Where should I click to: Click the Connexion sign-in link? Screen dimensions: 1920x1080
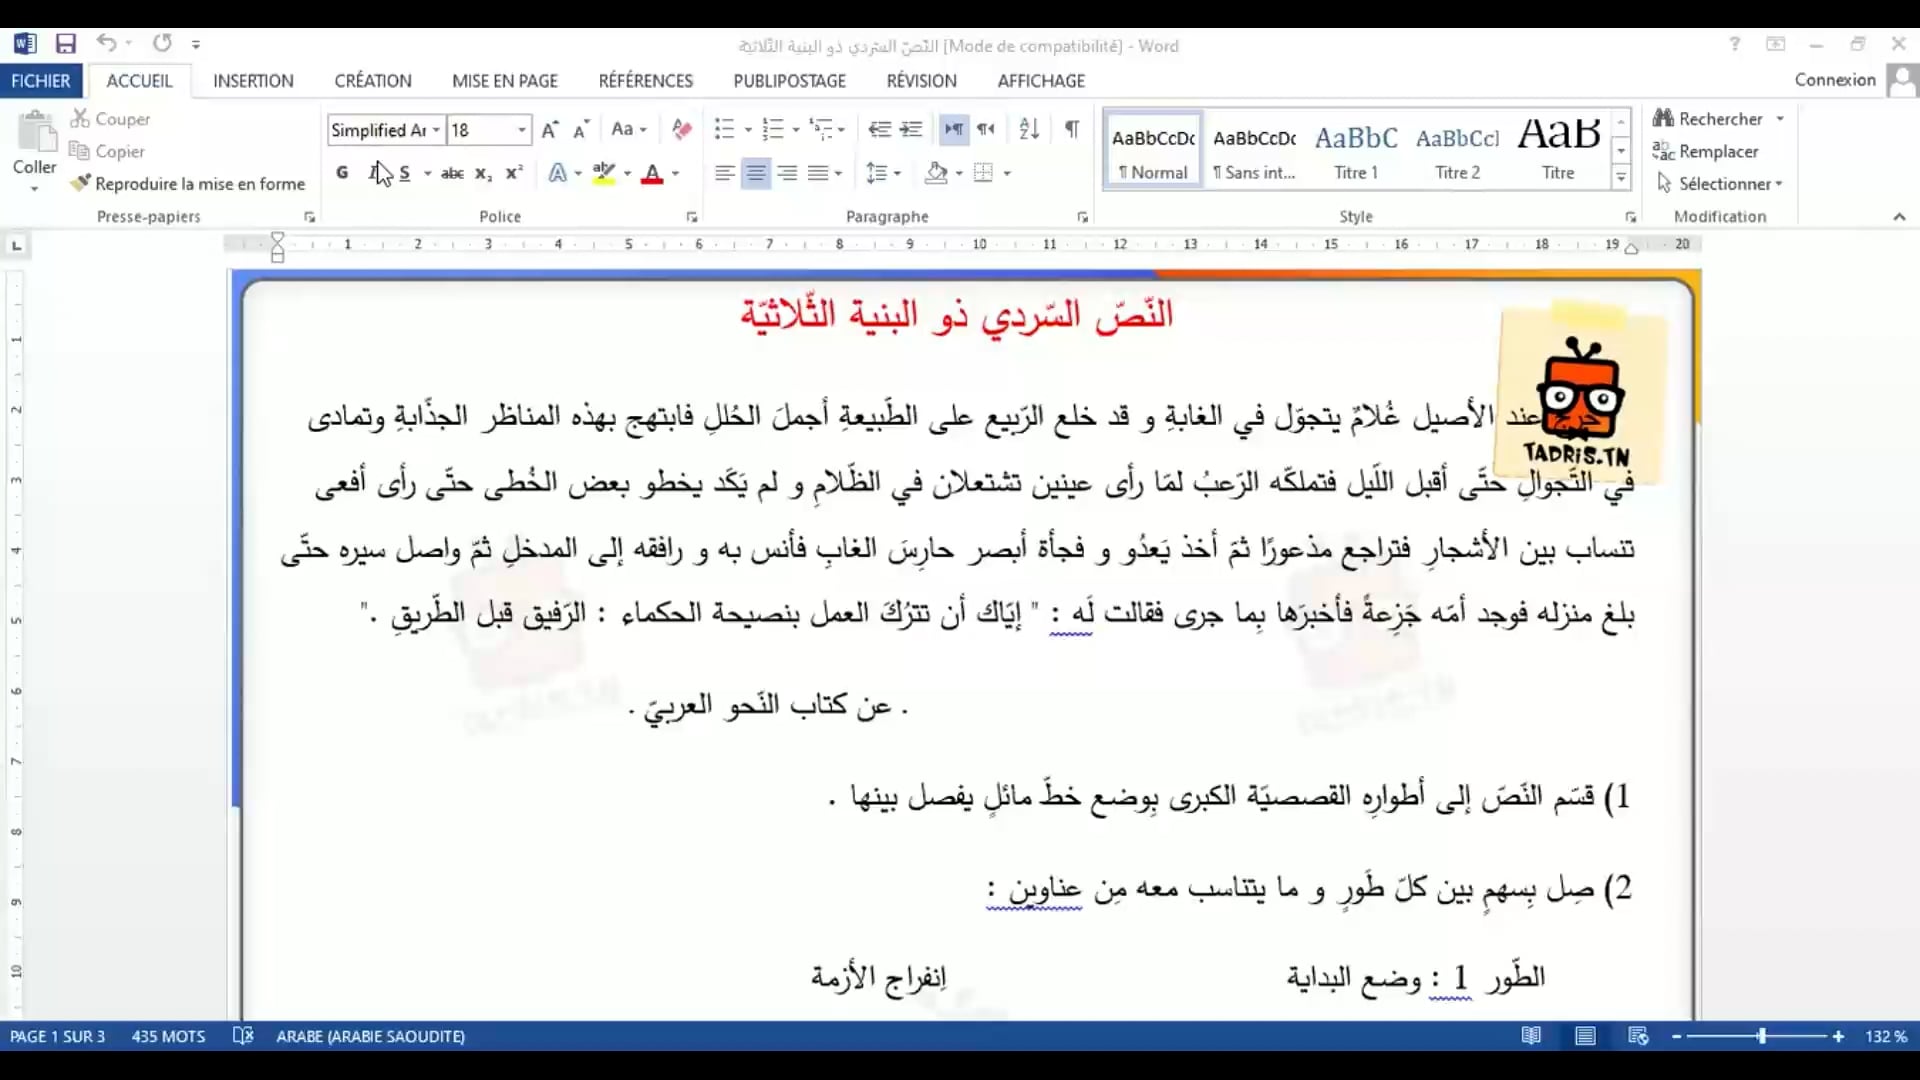[1834, 80]
